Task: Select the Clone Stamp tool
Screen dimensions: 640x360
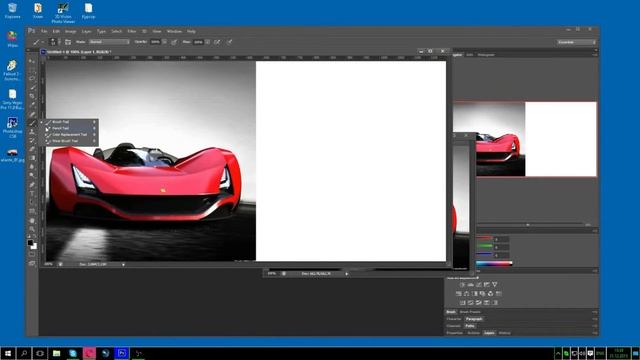Action: [x=32, y=132]
